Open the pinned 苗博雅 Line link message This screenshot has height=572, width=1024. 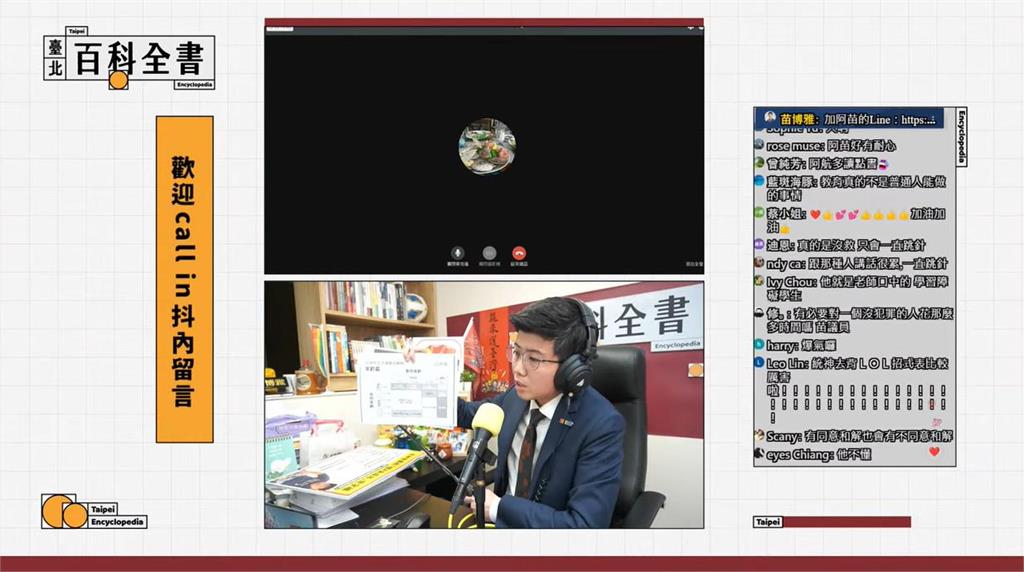[x=849, y=119]
